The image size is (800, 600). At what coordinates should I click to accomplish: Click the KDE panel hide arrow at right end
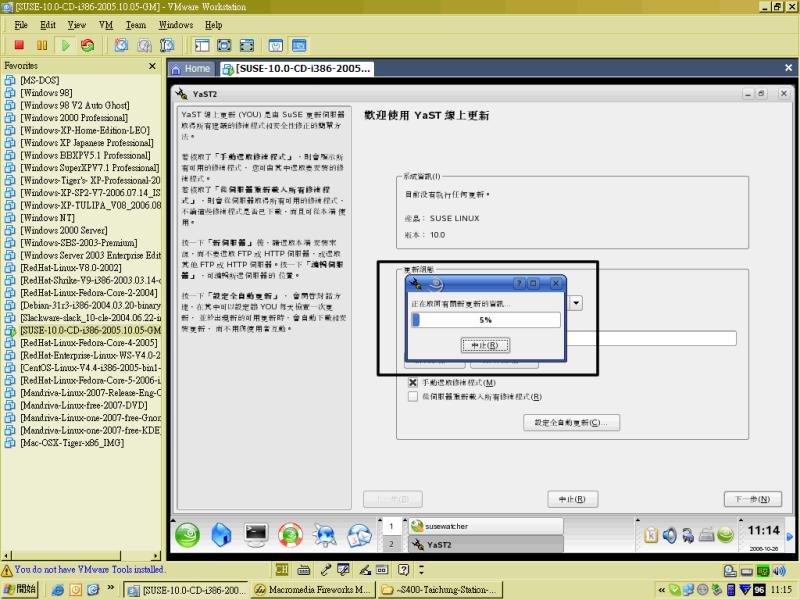click(790, 536)
